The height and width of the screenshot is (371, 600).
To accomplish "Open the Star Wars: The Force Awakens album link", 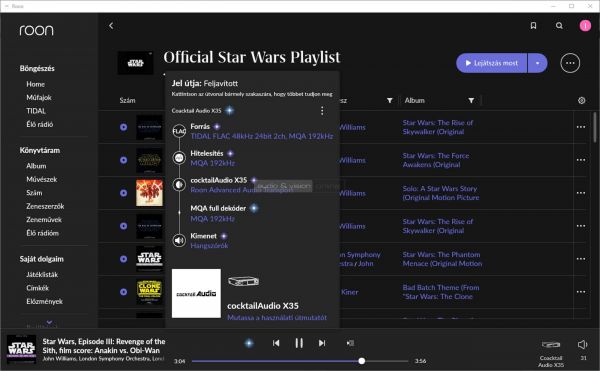I will click(436, 160).
